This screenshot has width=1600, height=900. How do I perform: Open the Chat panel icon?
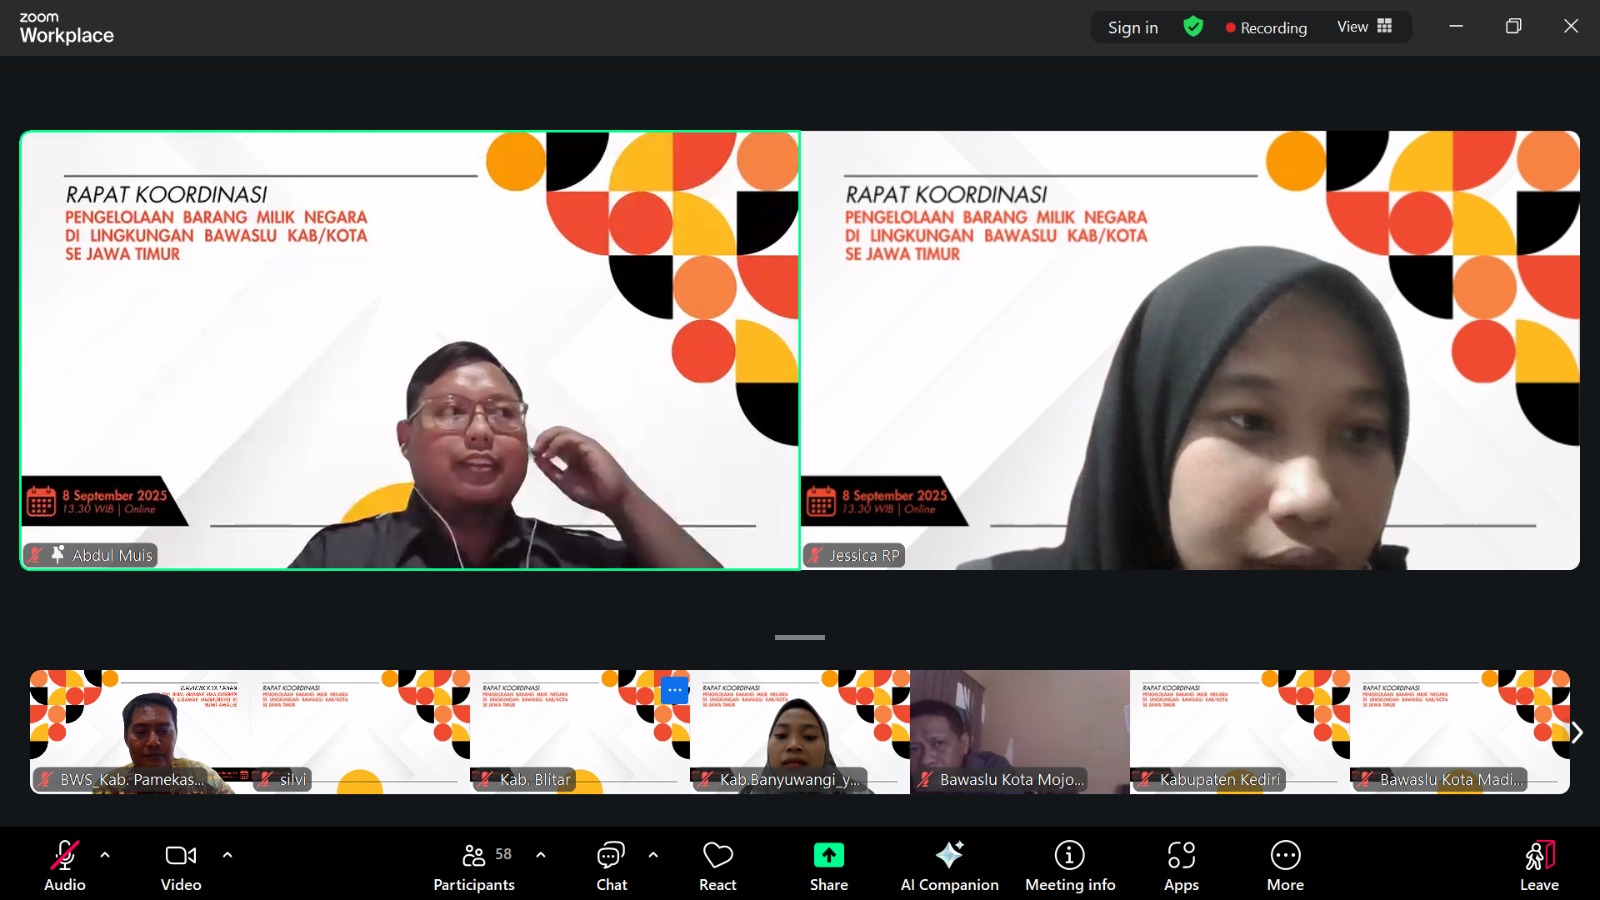(610, 856)
